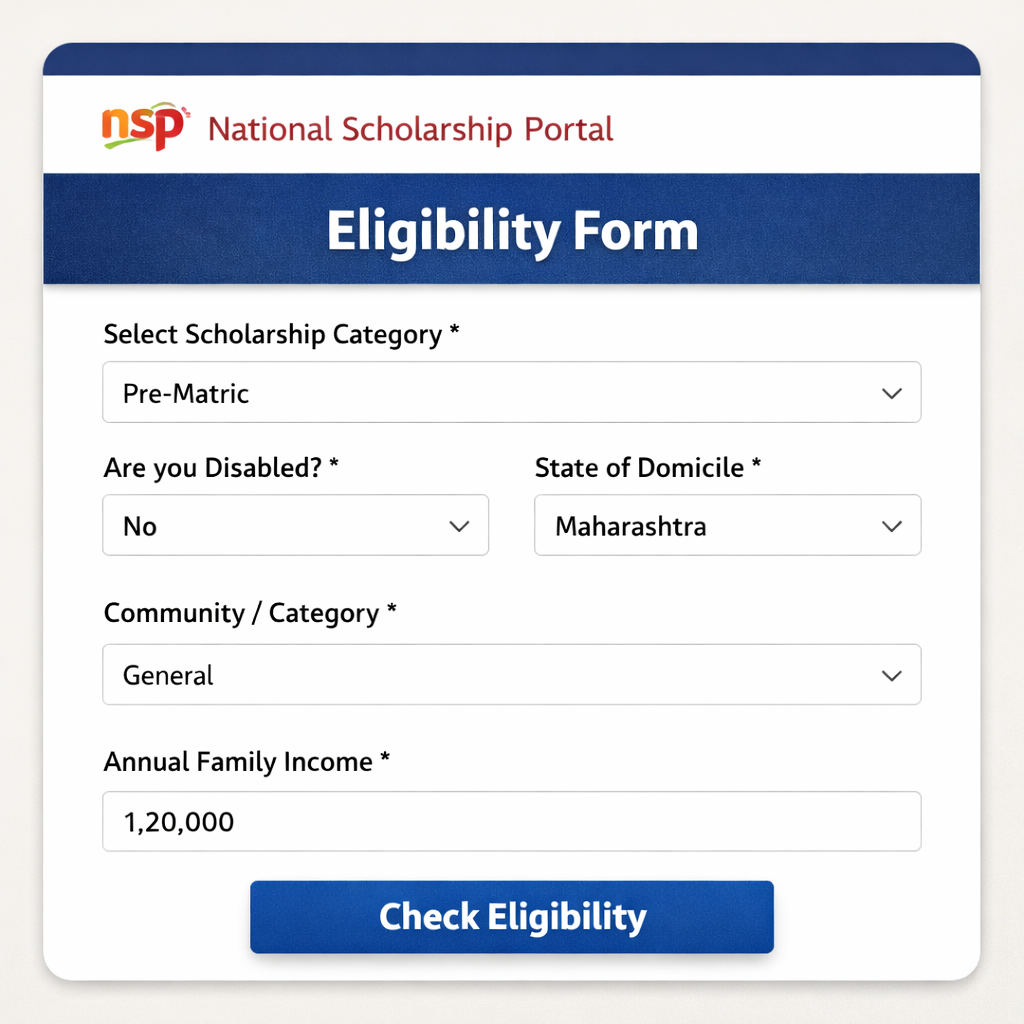Click the chevron on the Community / Category dropdown
Screen dimensions: 1024x1024
click(890, 675)
